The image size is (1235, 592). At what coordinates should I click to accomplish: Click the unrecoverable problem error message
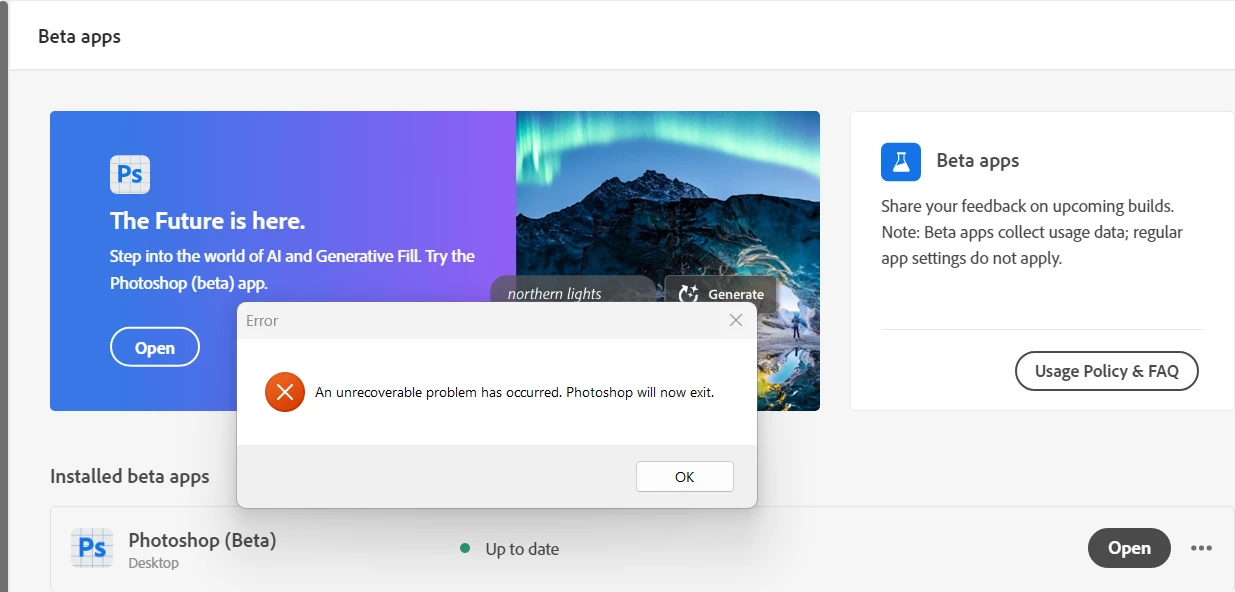(x=515, y=392)
